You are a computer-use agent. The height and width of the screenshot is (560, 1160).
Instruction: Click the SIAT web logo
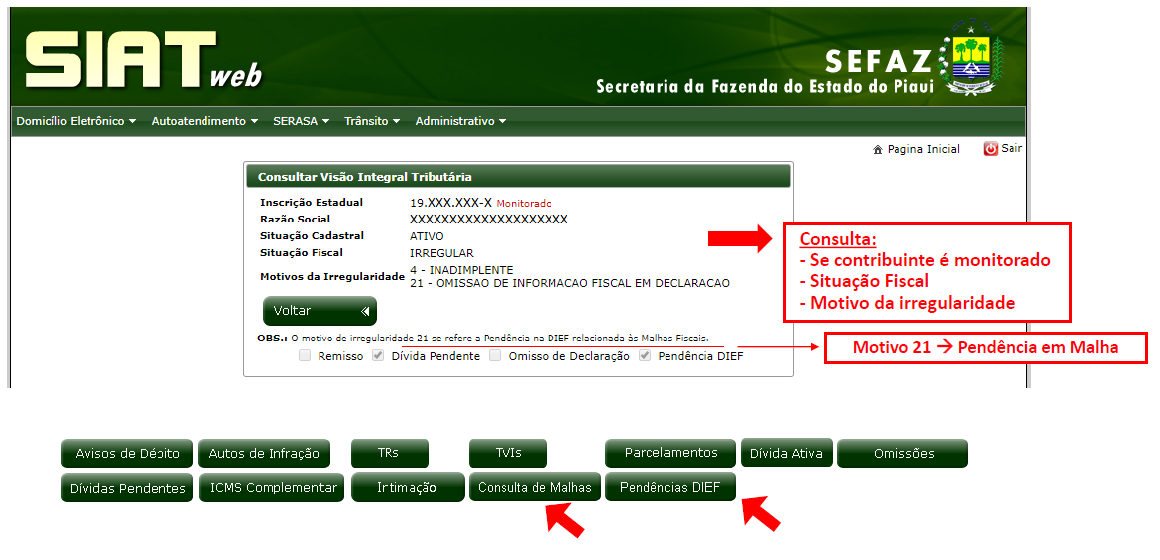pyautogui.click(x=144, y=60)
